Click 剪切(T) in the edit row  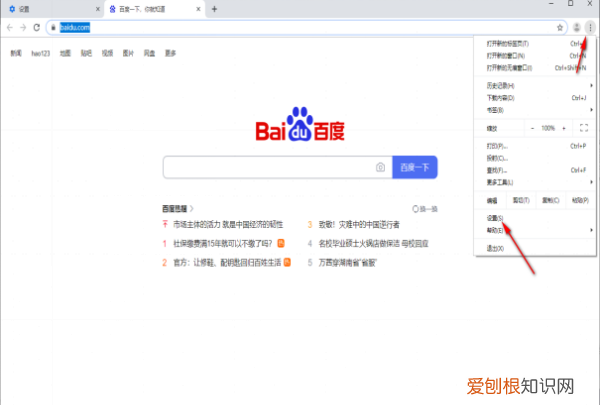click(x=521, y=201)
